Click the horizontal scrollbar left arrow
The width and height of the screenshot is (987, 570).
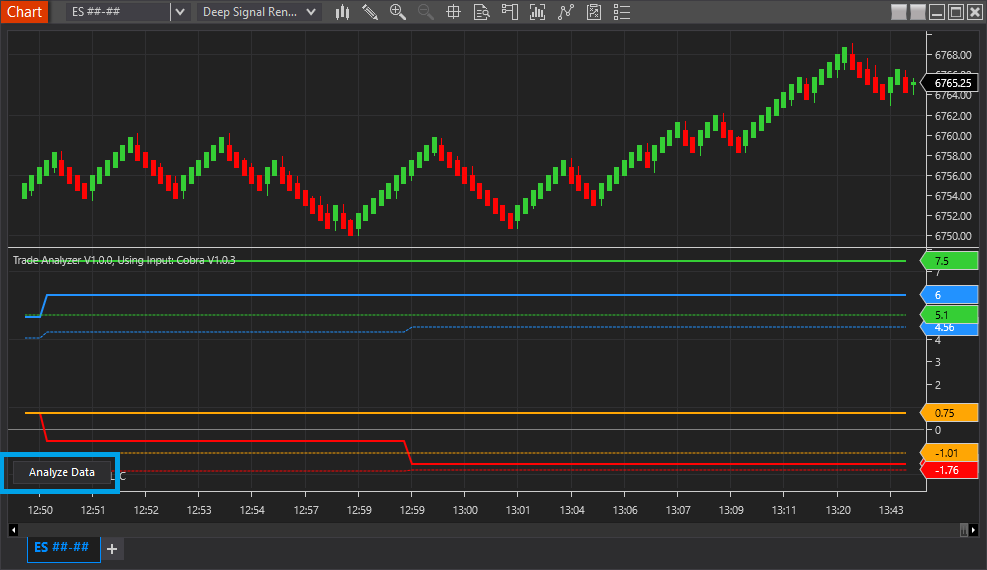point(13,529)
